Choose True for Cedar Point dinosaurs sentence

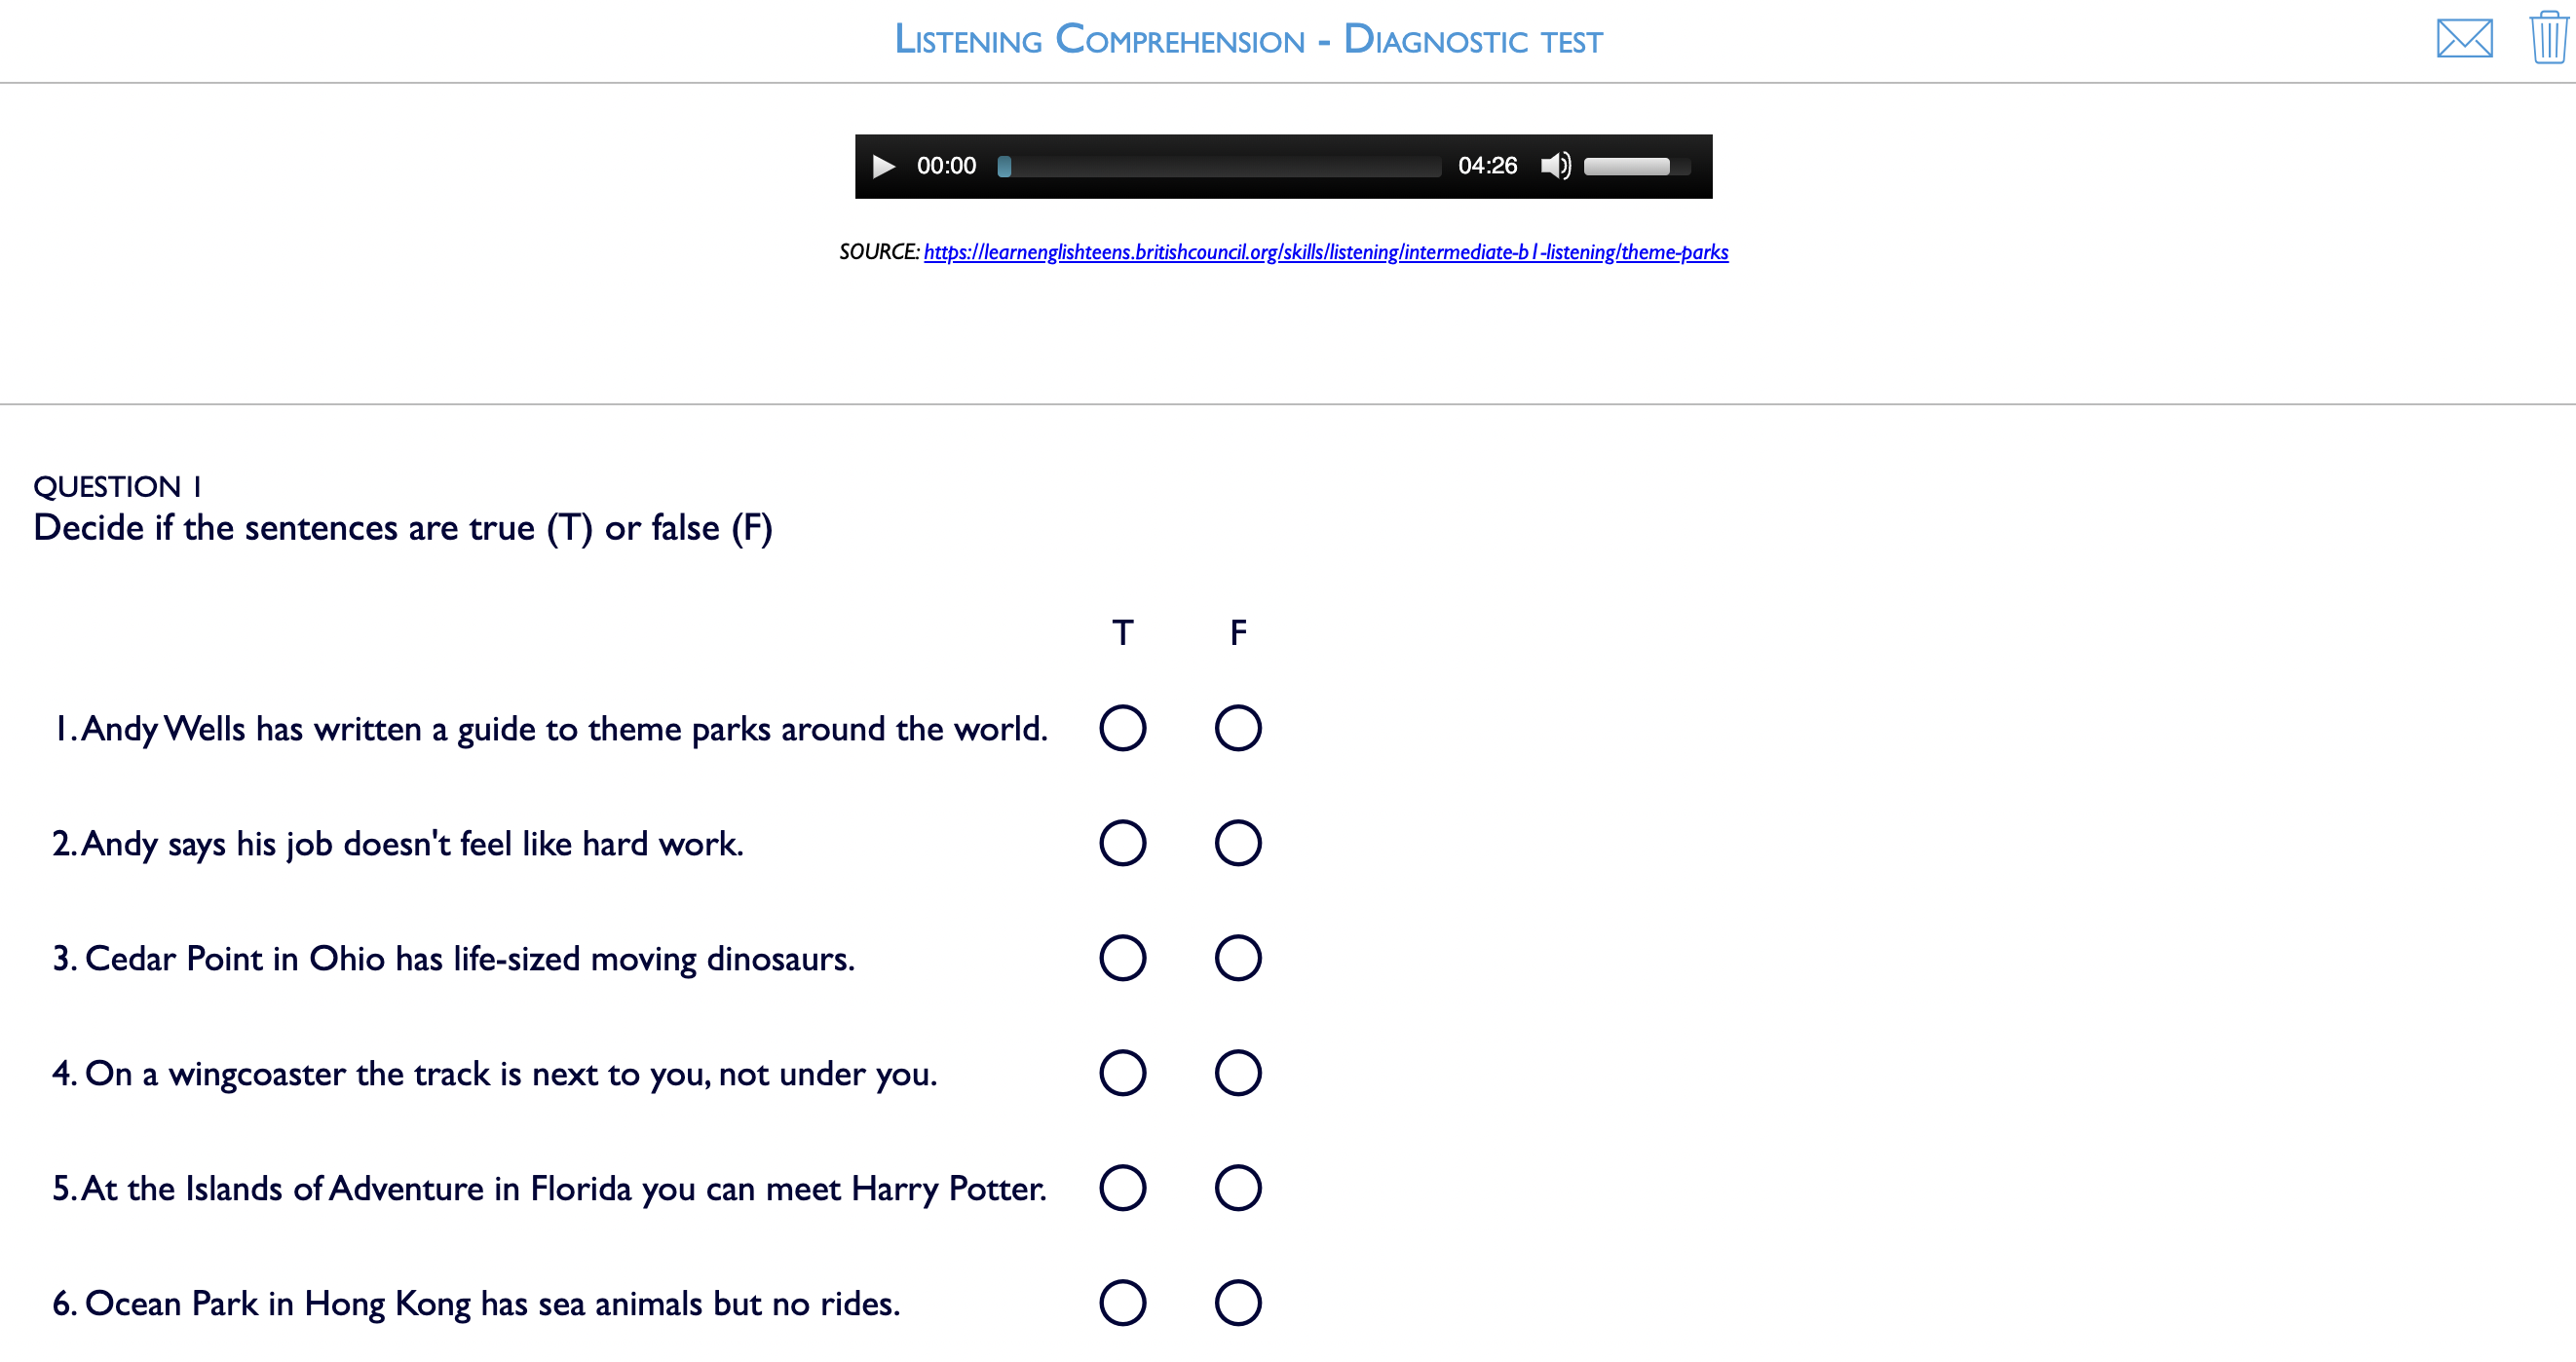point(1122,958)
